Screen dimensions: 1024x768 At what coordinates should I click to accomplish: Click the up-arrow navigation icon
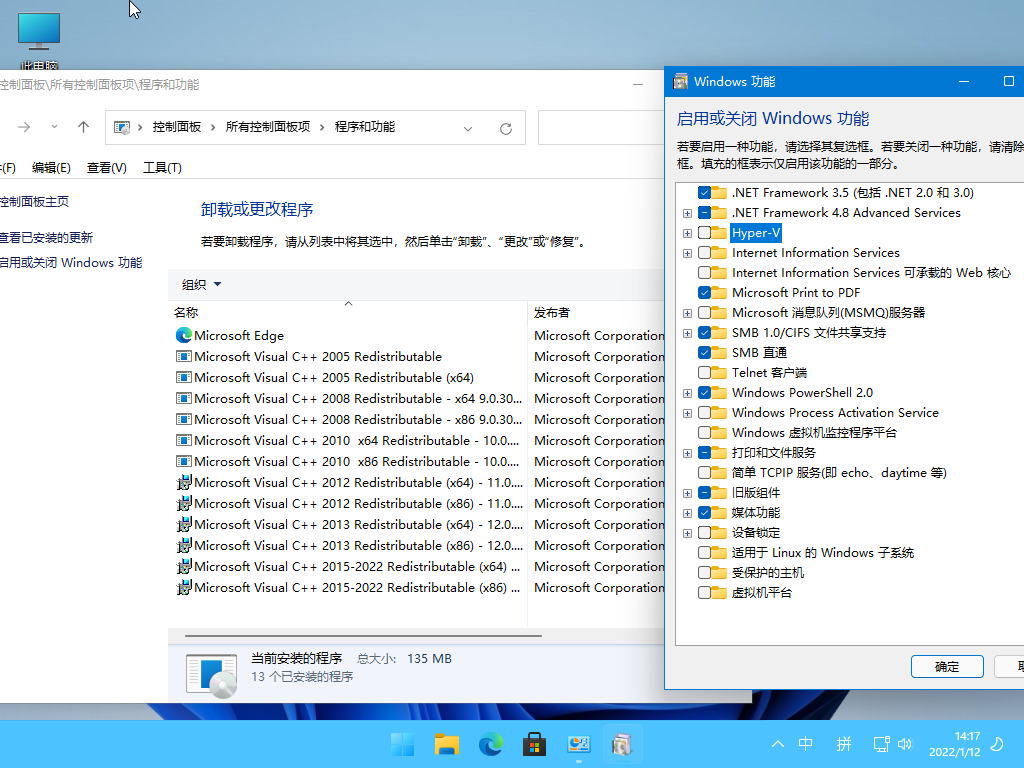(84, 127)
